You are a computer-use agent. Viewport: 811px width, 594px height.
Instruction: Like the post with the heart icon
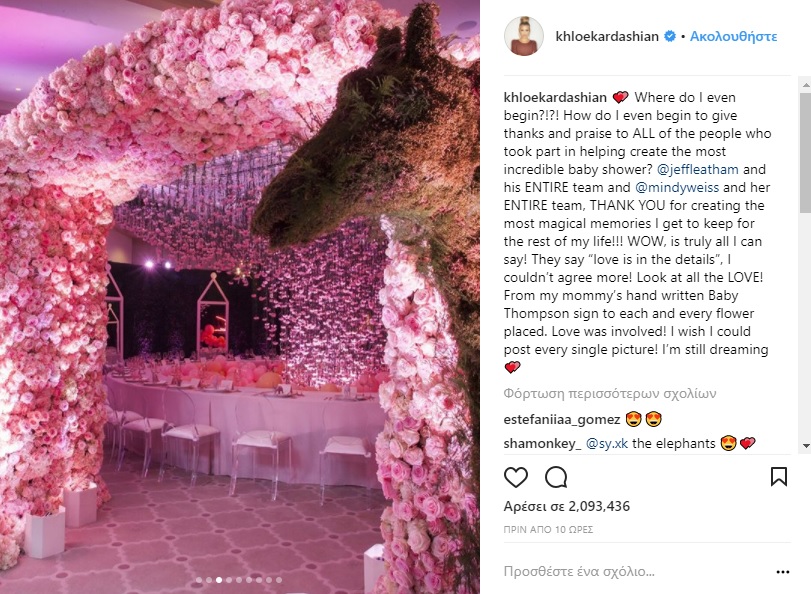pyautogui.click(x=516, y=477)
